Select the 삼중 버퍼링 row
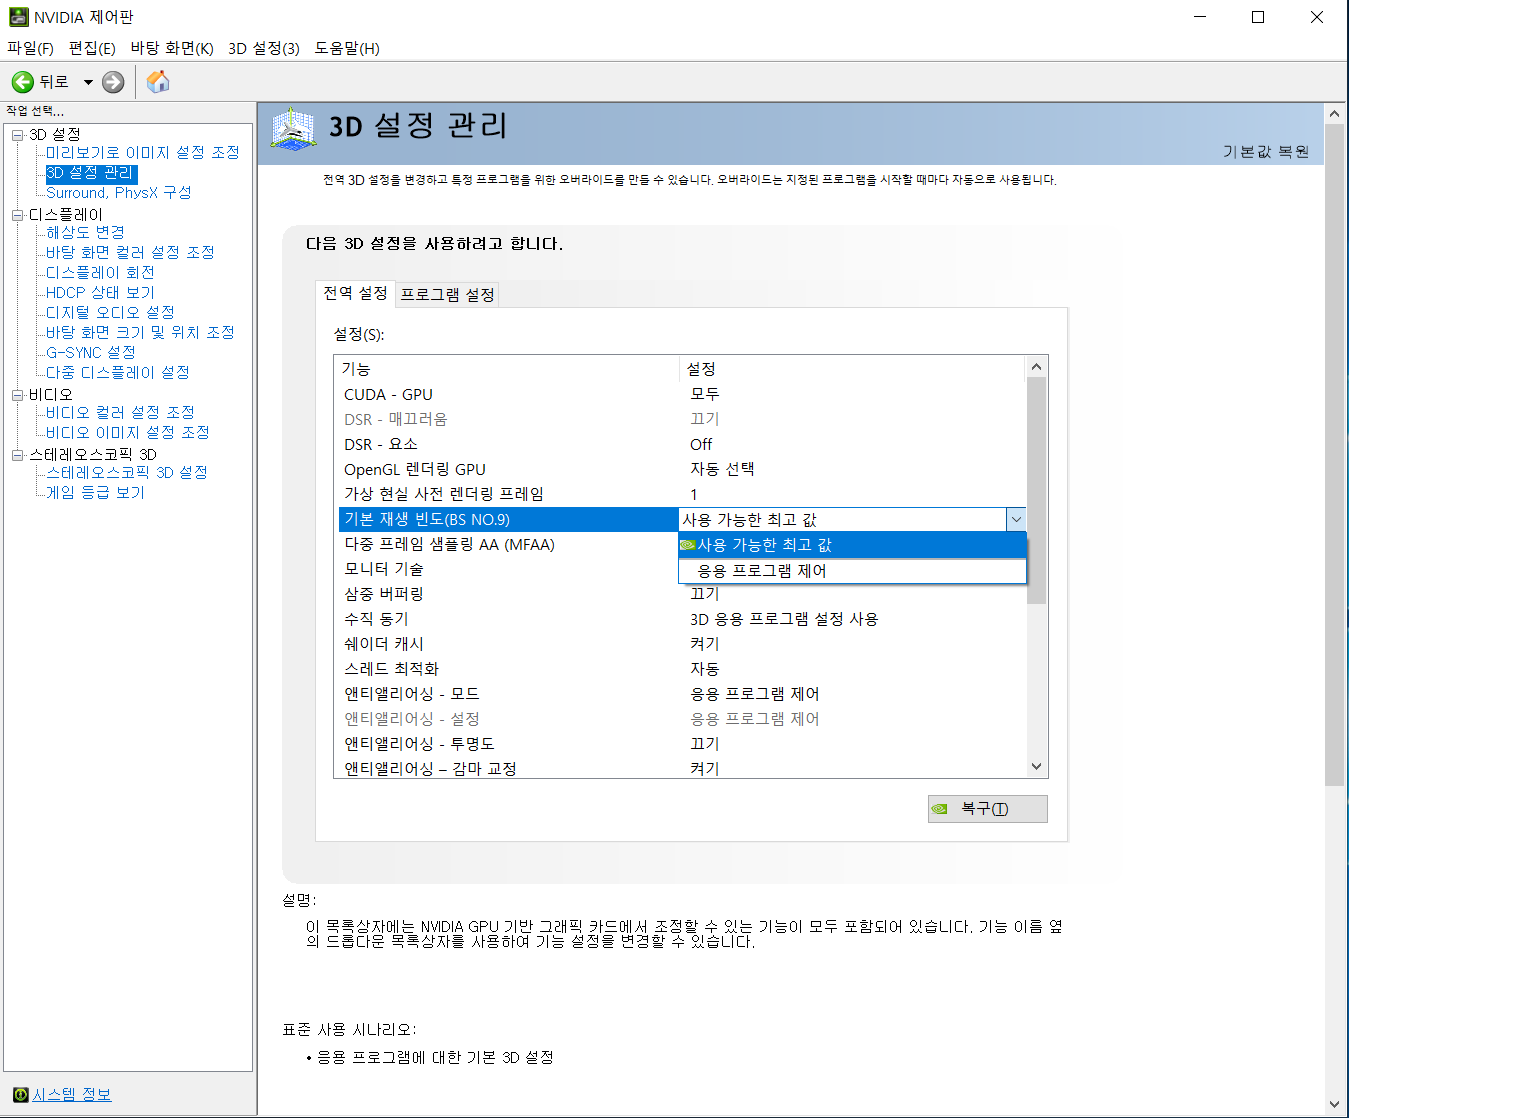The image size is (1536, 1118). 681,594
